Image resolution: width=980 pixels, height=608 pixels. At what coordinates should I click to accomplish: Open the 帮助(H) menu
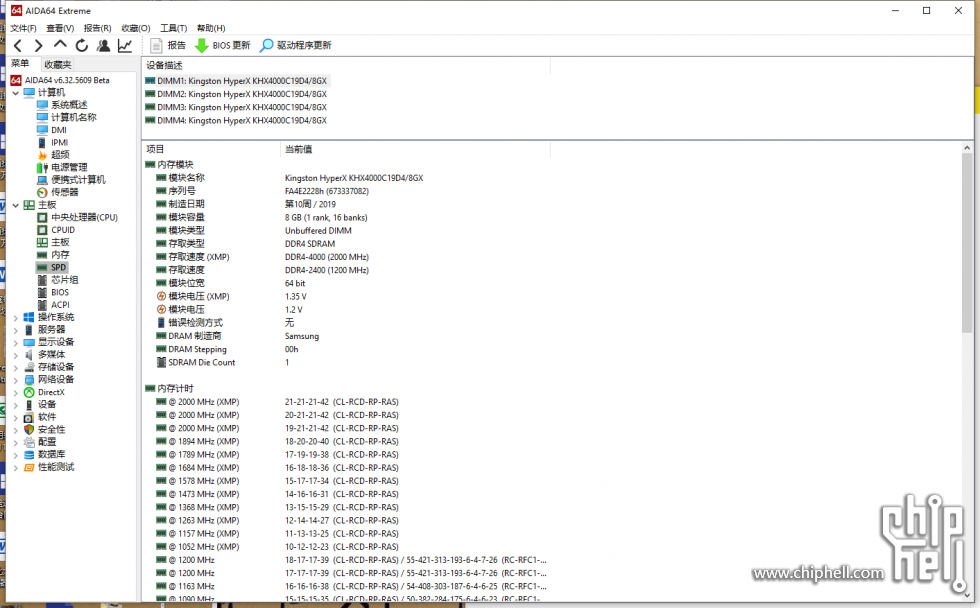pos(211,28)
